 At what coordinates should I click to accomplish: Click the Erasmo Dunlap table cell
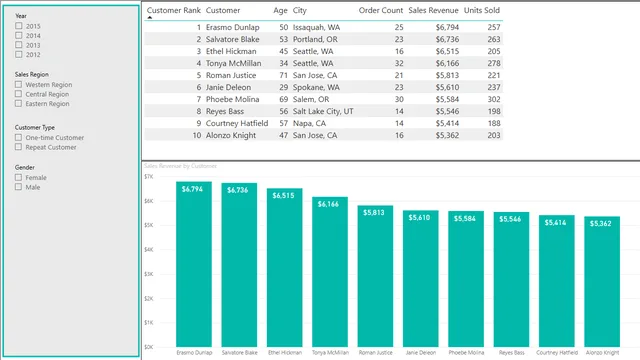tap(232, 27)
